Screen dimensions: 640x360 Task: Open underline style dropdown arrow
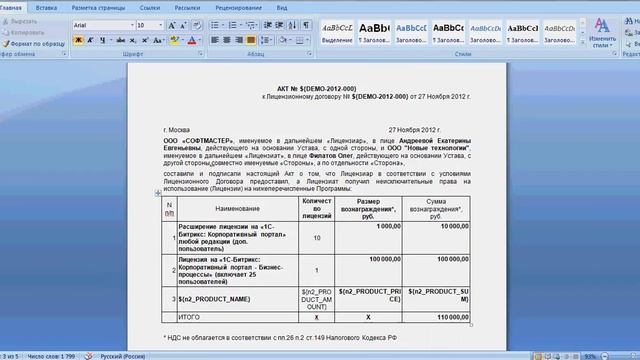click(x=111, y=40)
